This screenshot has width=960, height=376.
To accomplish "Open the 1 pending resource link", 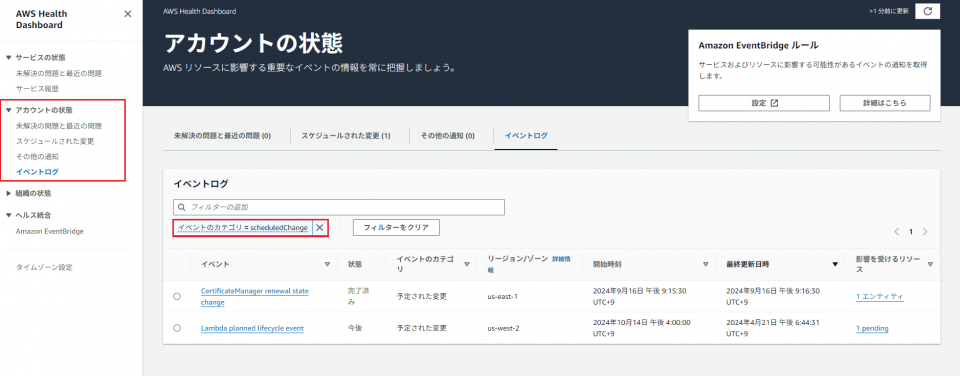I will click(x=872, y=328).
